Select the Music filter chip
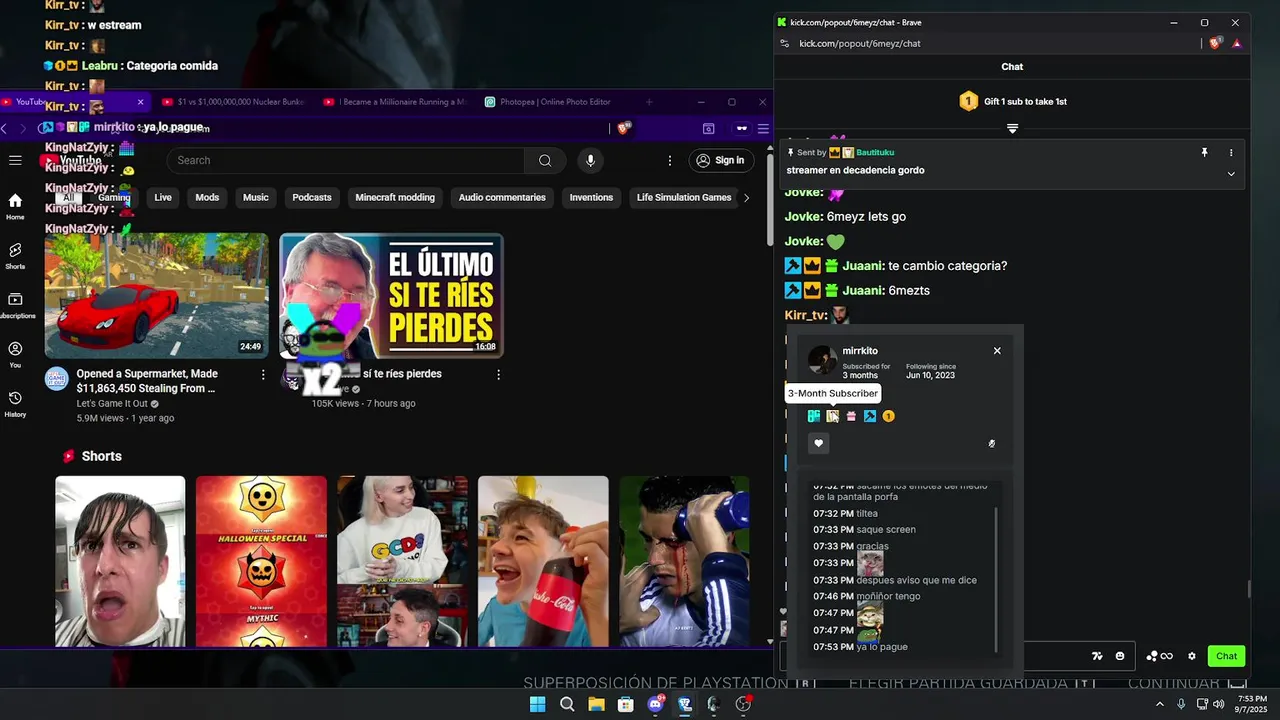 [x=256, y=197]
